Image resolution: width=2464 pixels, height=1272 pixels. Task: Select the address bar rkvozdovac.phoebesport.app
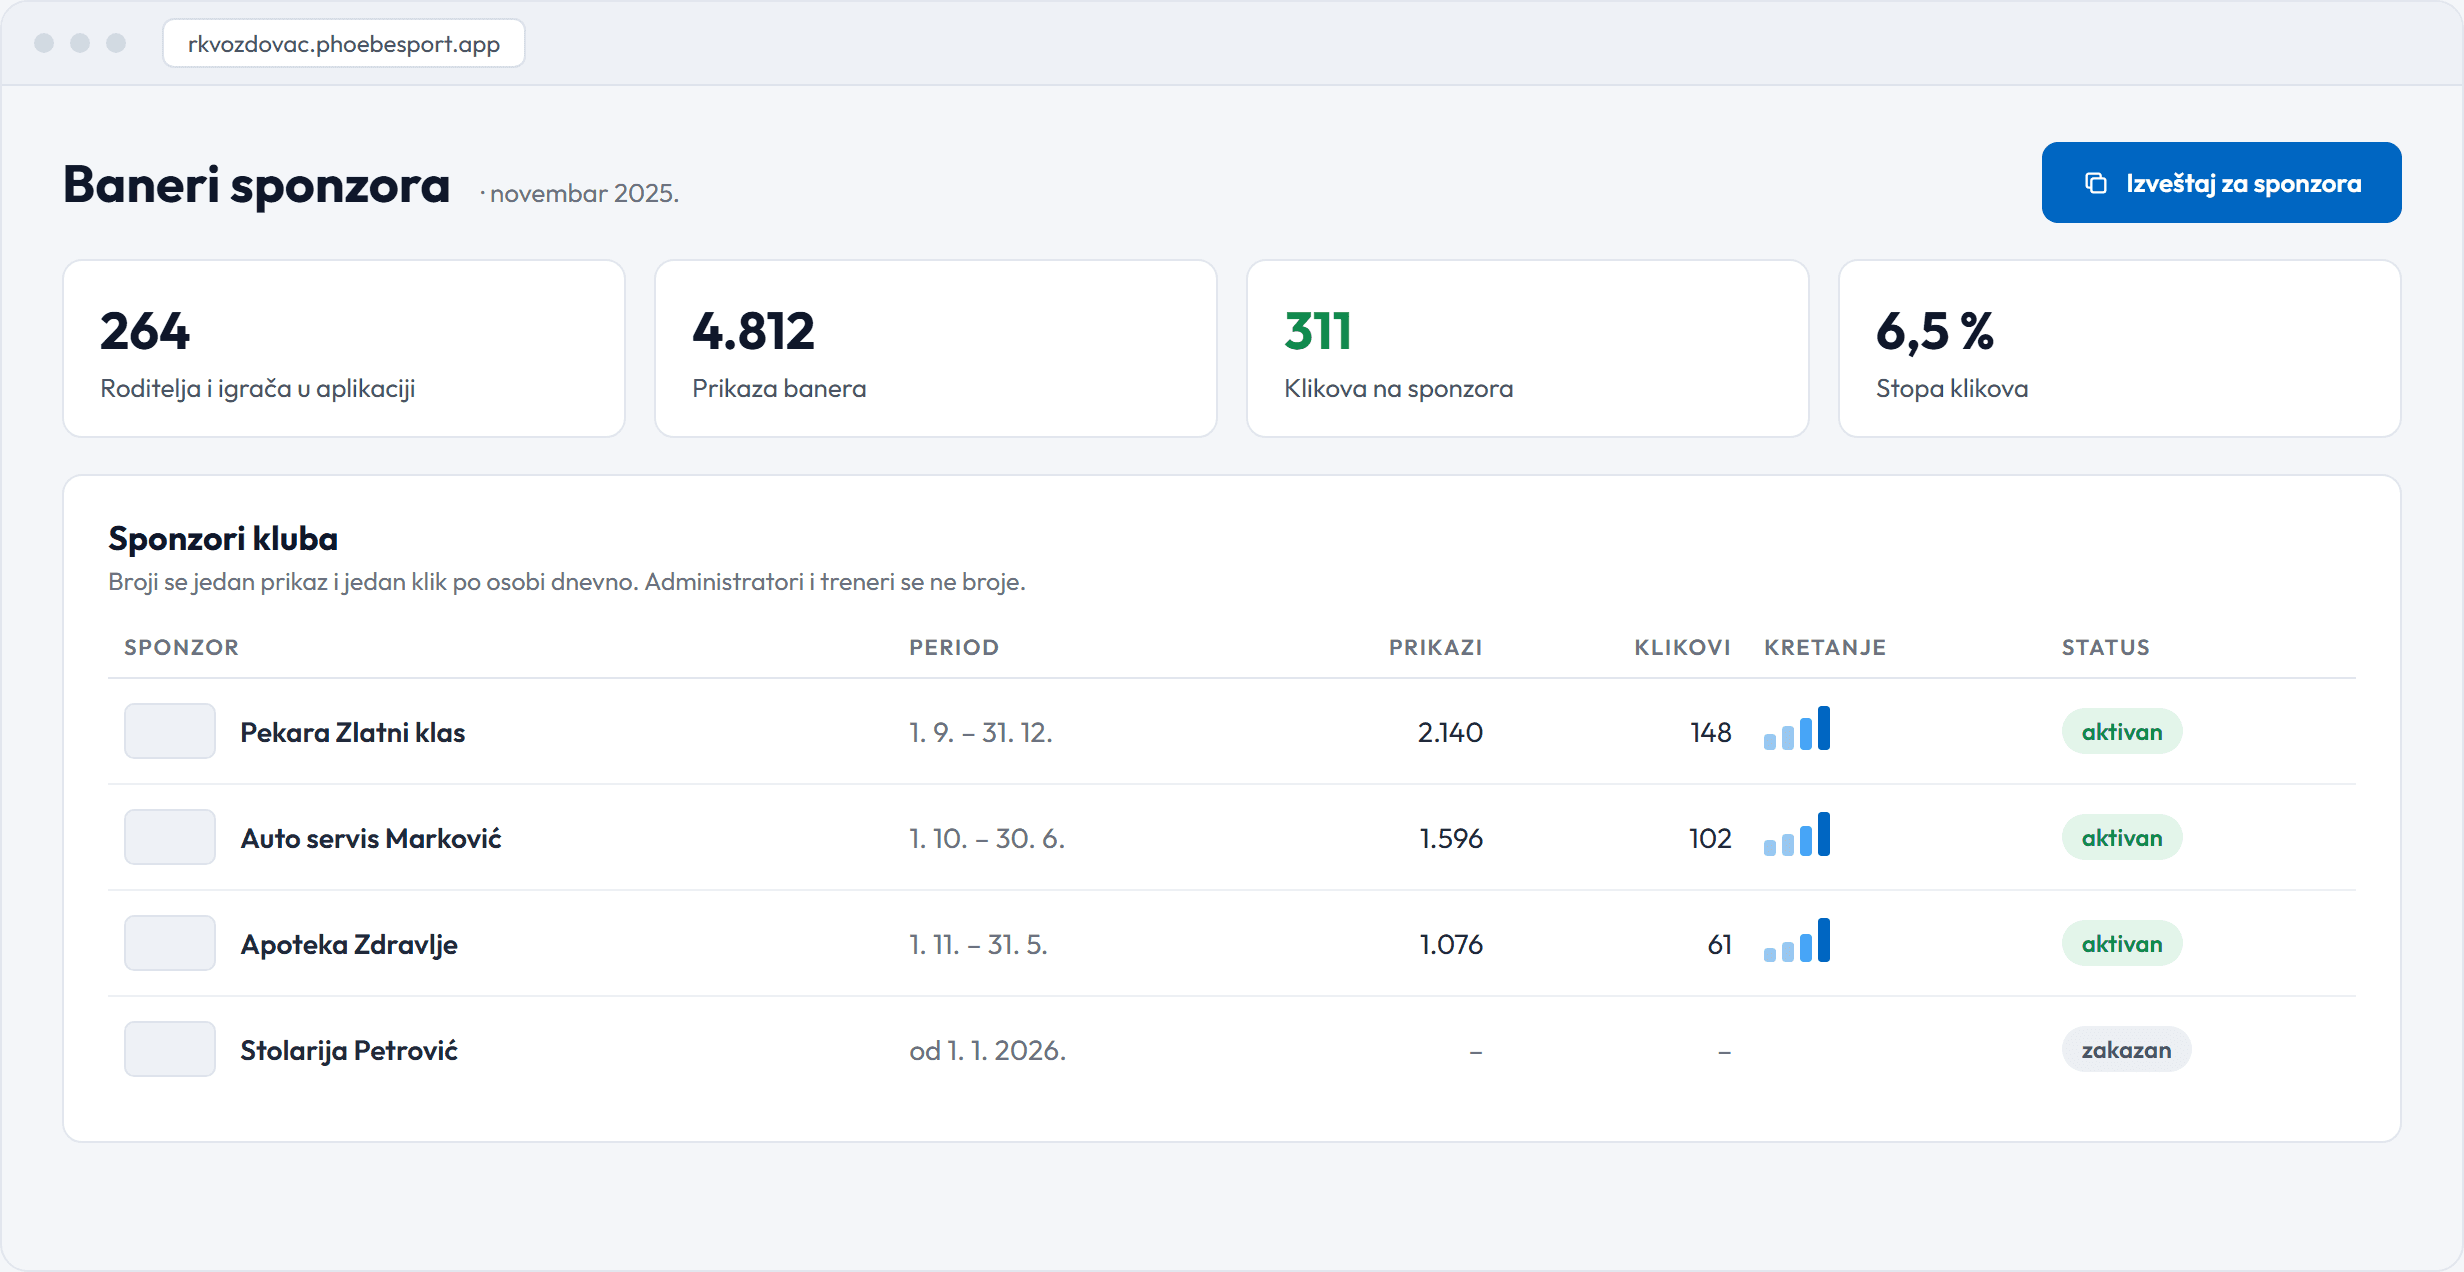point(344,44)
